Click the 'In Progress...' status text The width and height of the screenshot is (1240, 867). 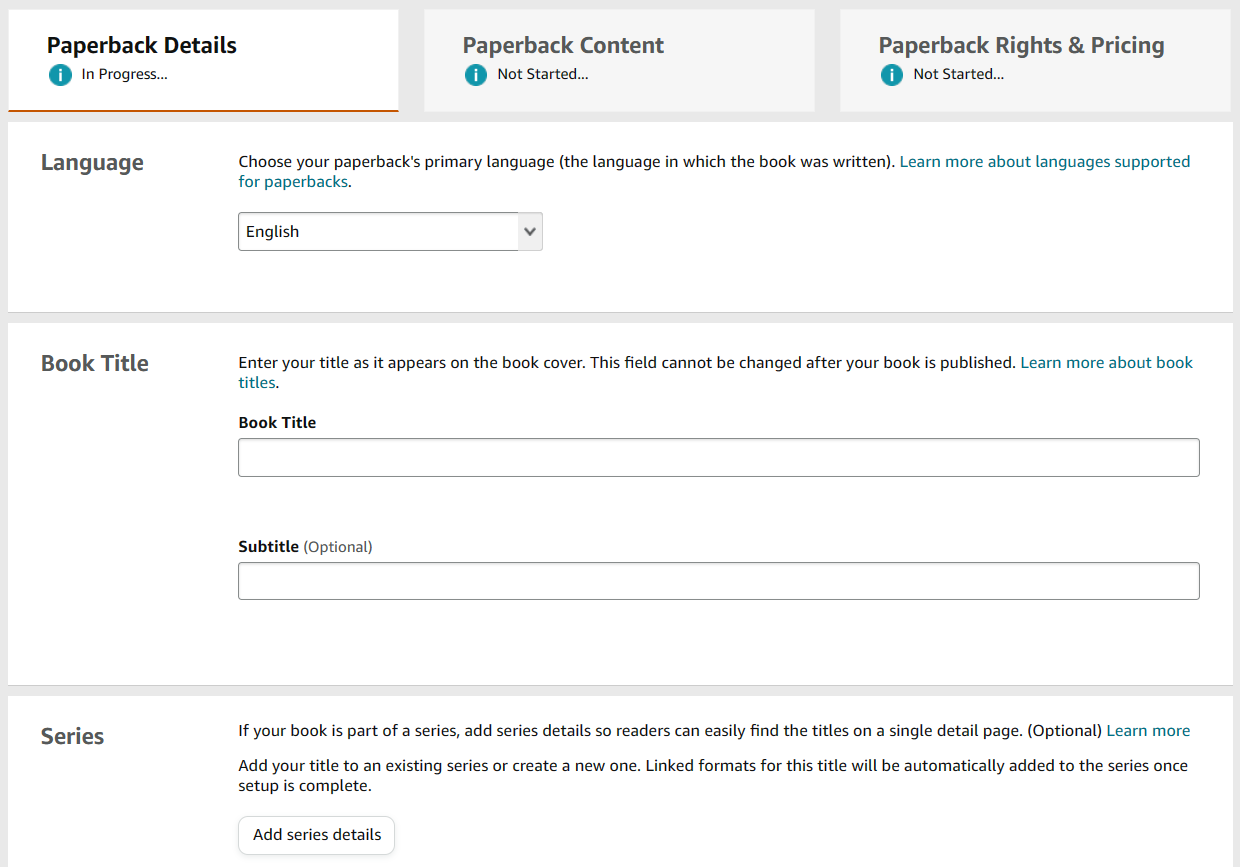pyautogui.click(x=124, y=75)
